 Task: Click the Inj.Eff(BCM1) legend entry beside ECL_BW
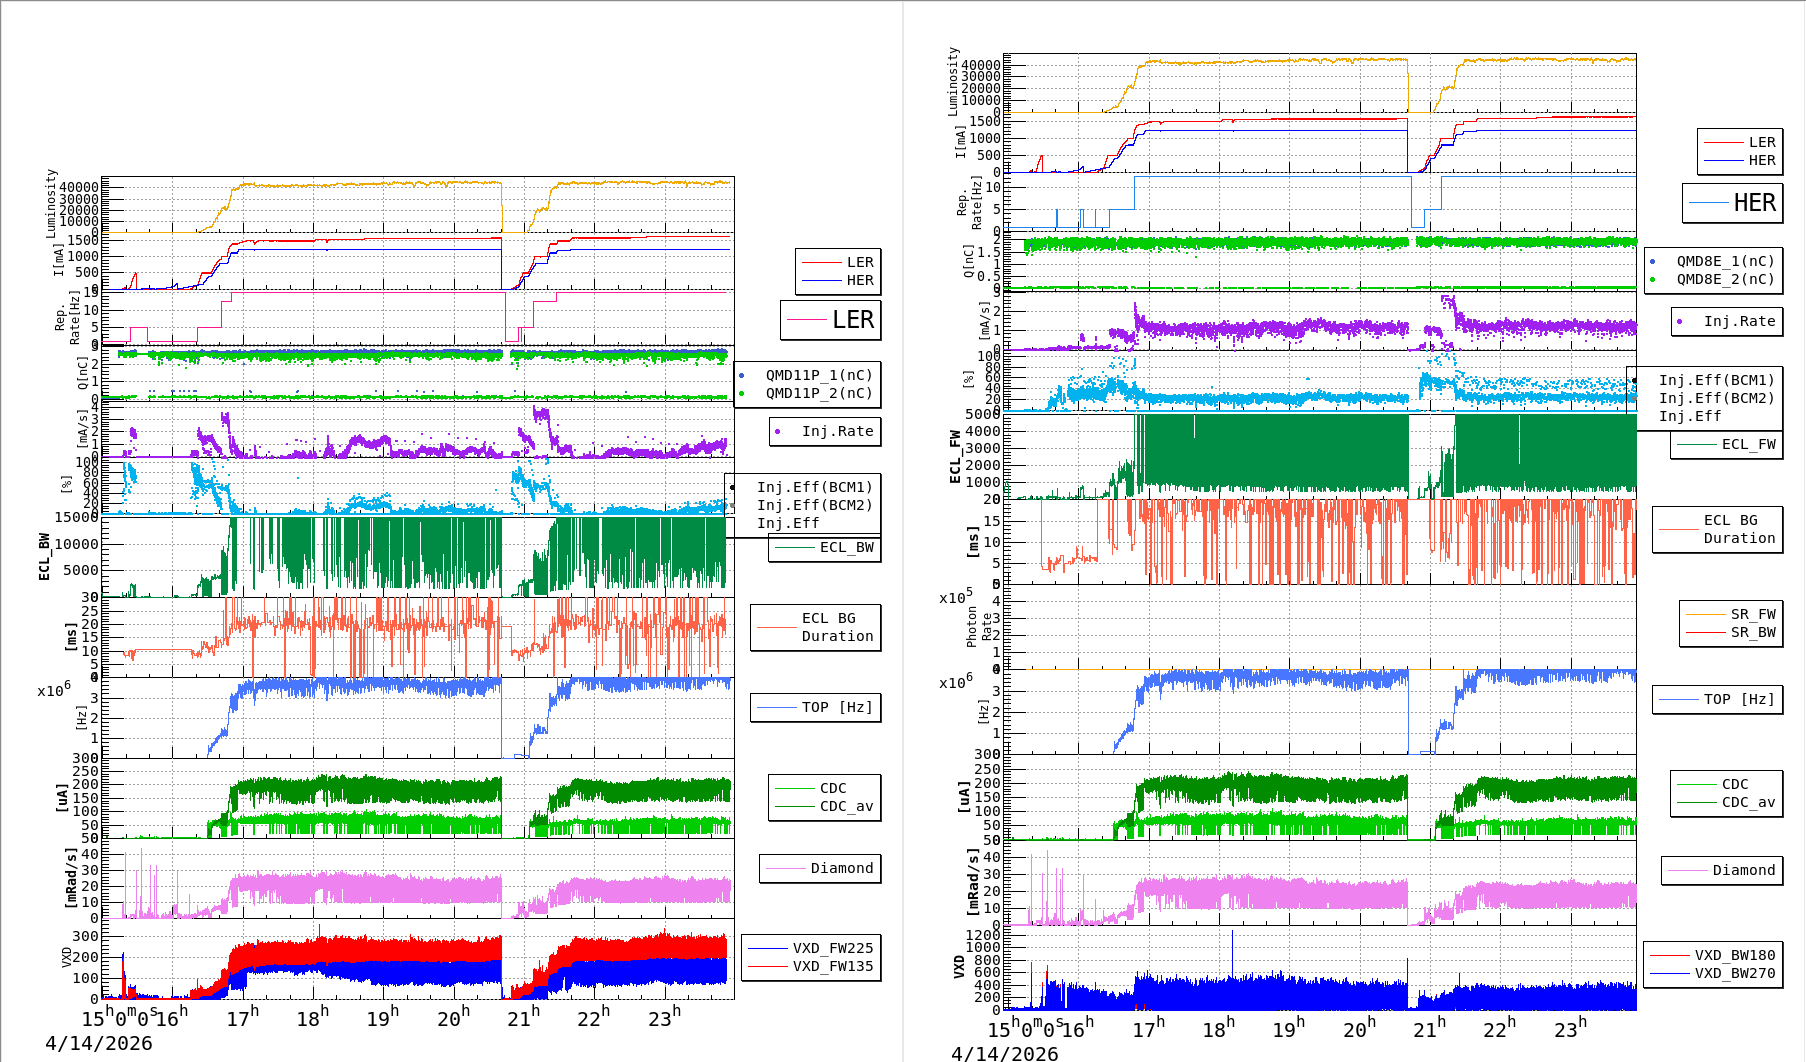tap(814, 488)
